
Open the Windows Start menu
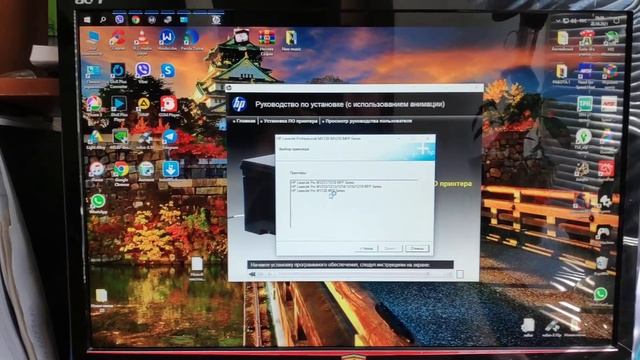pyautogui.click(x=87, y=20)
